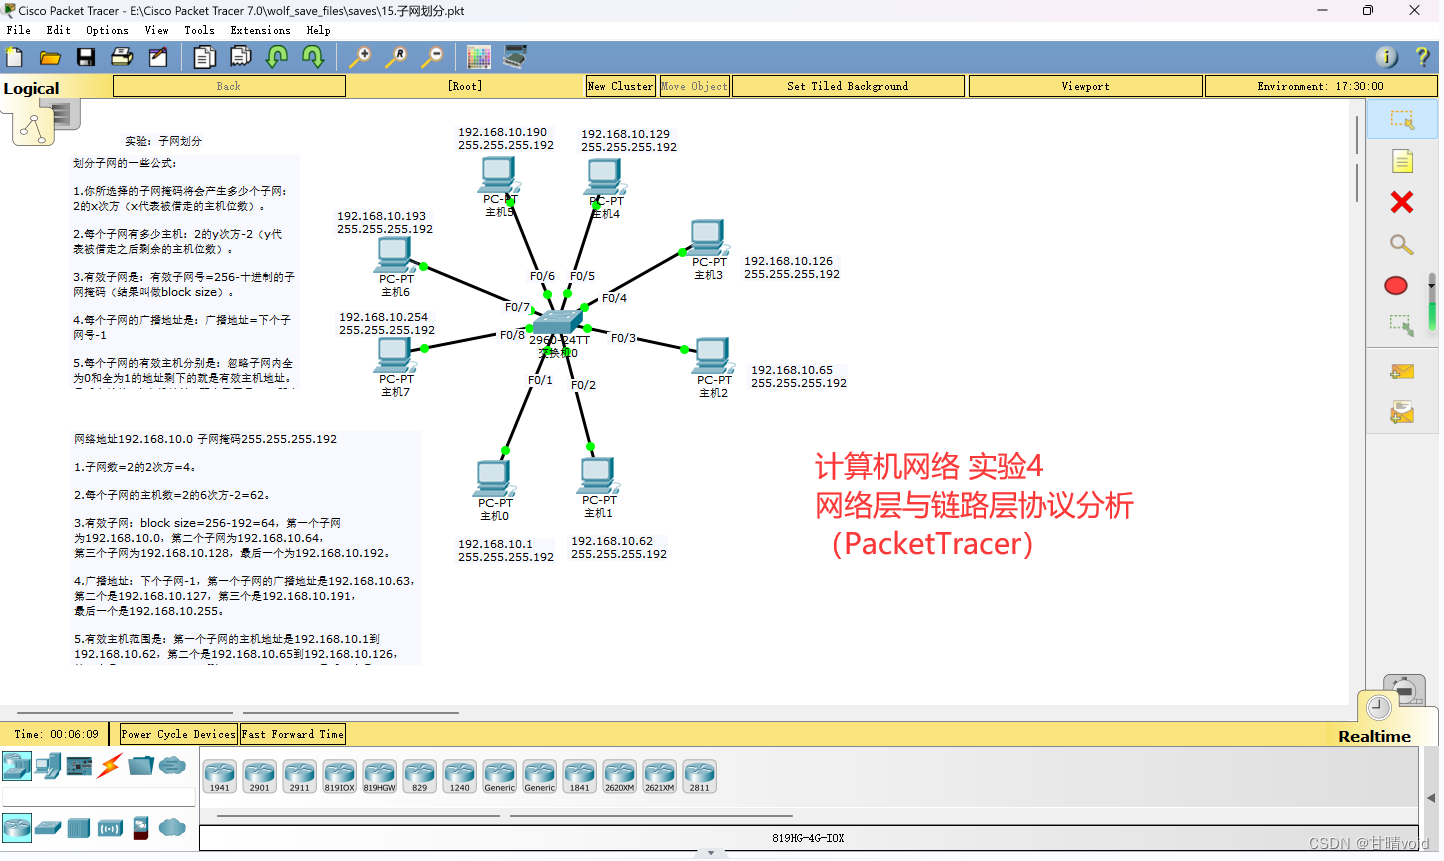Switch to Realtime mode tab
The image size is (1444, 861).
(x=1374, y=736)
